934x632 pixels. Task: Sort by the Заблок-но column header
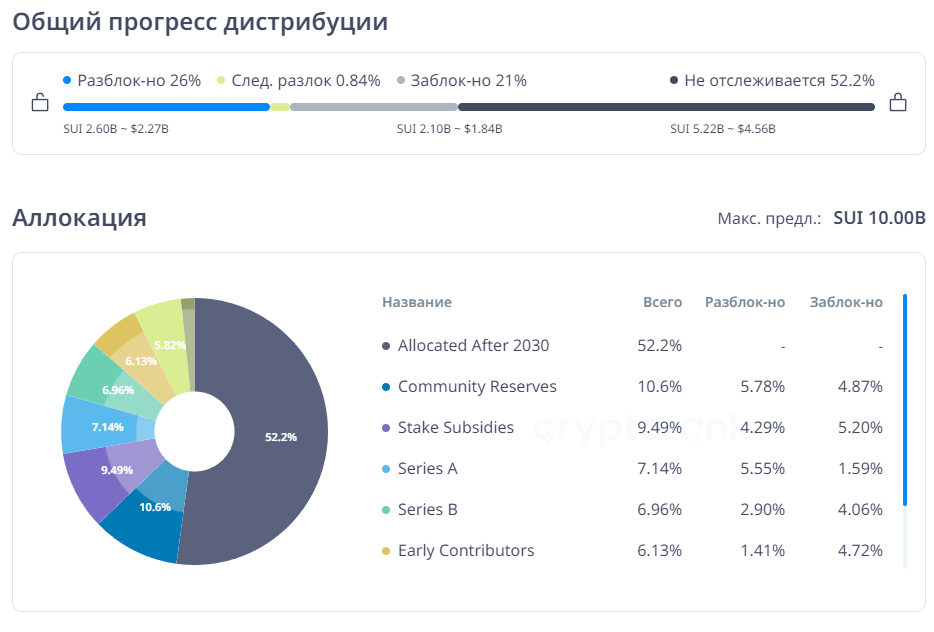coord(846,302)
